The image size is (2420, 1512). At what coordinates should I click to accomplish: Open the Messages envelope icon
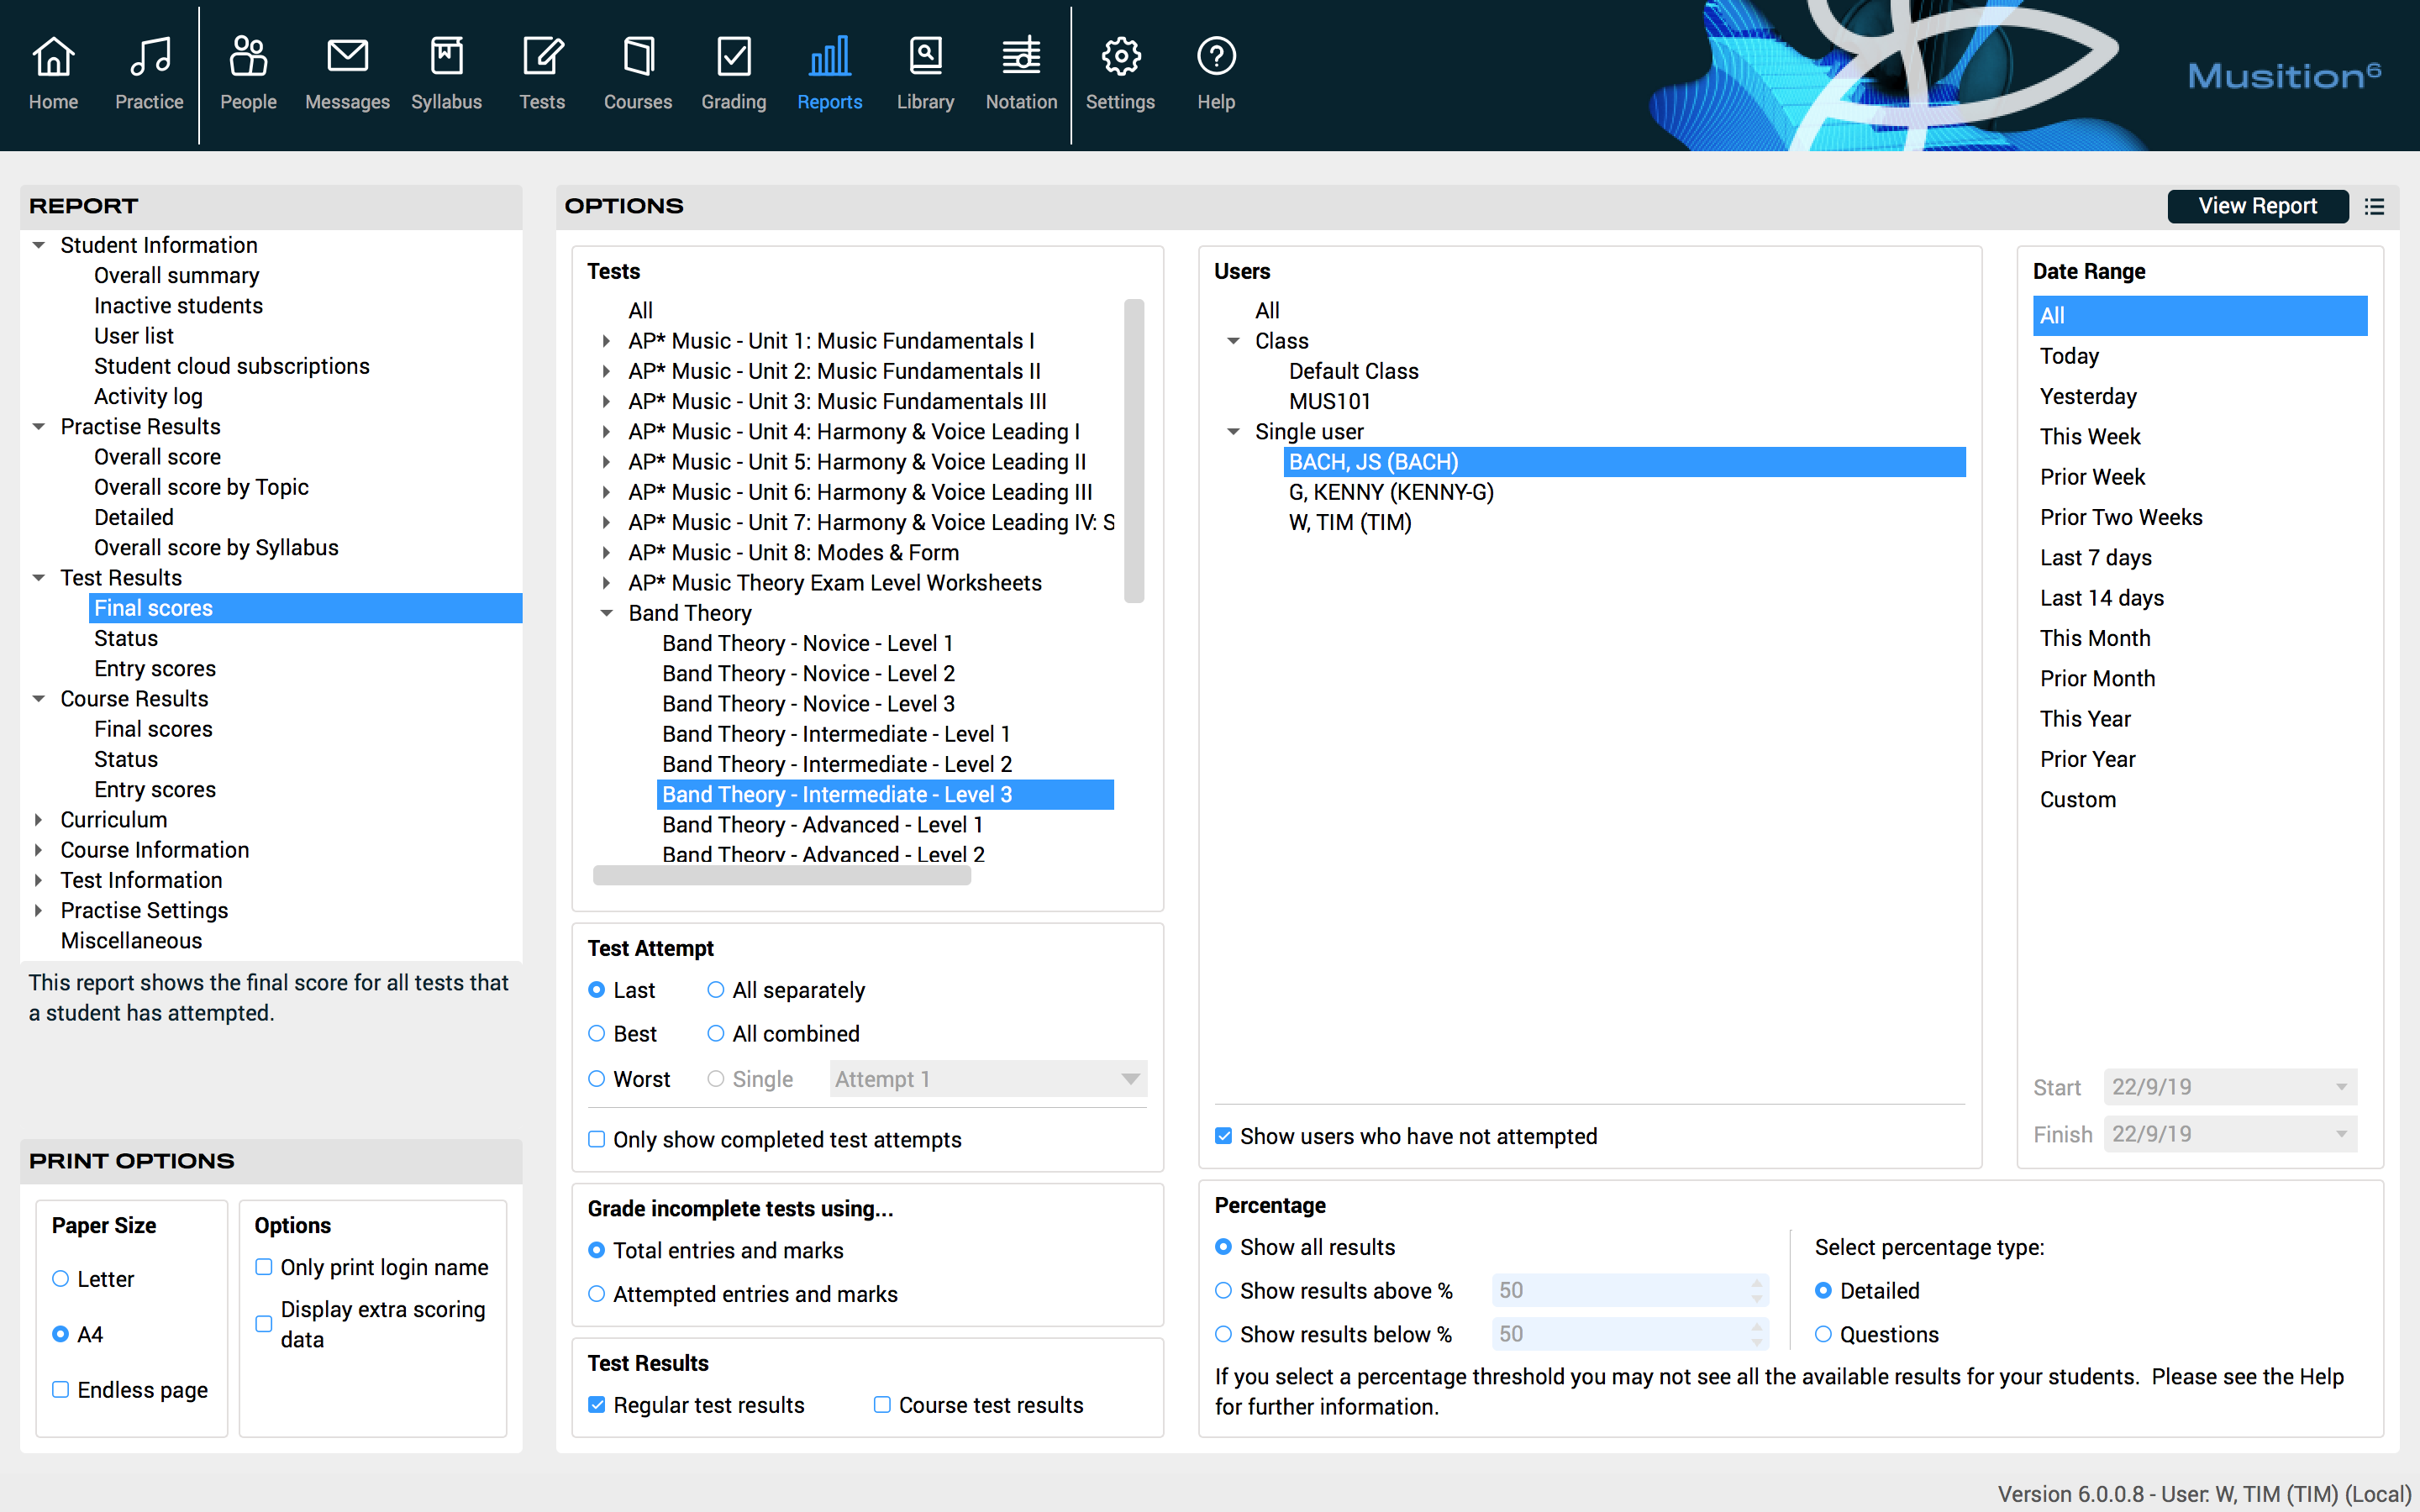pyautogui.click(x=347, y=58)
